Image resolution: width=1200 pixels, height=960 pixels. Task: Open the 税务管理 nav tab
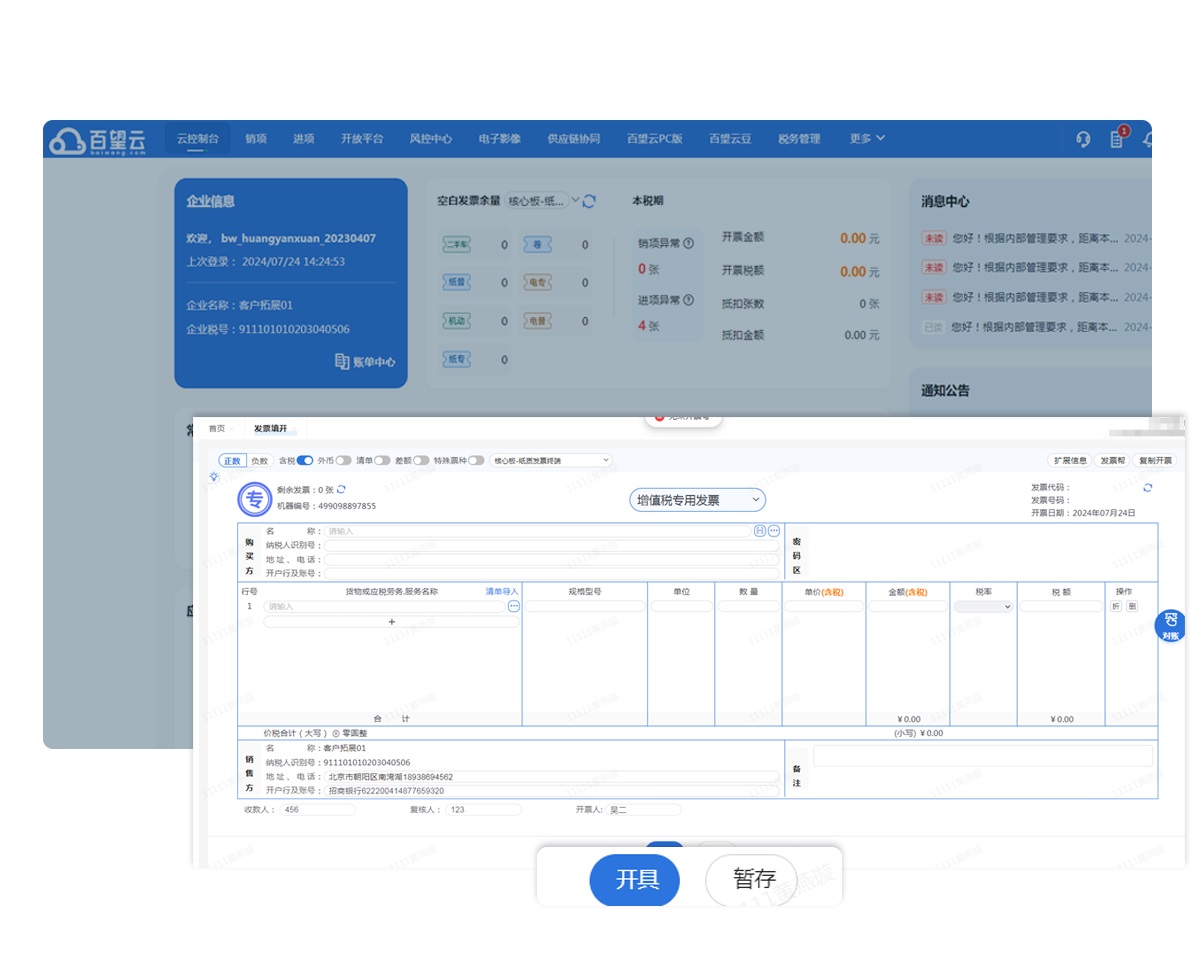point(799,139)
